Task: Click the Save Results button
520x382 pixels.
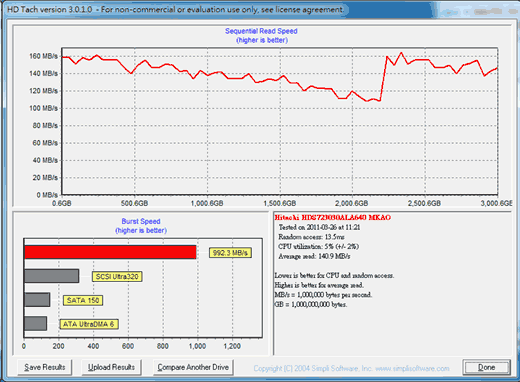Action: pyautogui.click(x=45, y=367)
